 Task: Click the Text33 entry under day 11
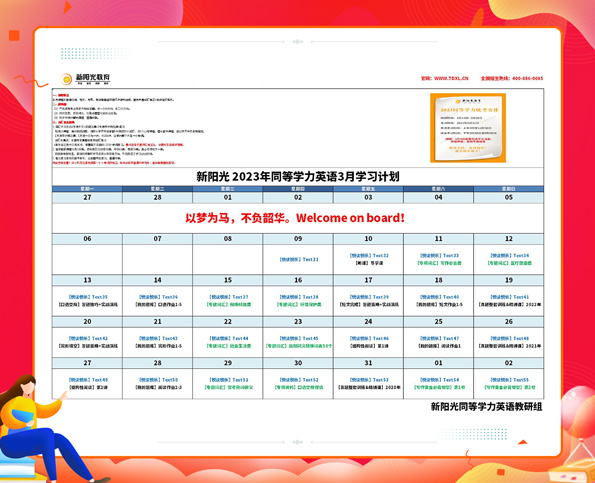point(439,256)
